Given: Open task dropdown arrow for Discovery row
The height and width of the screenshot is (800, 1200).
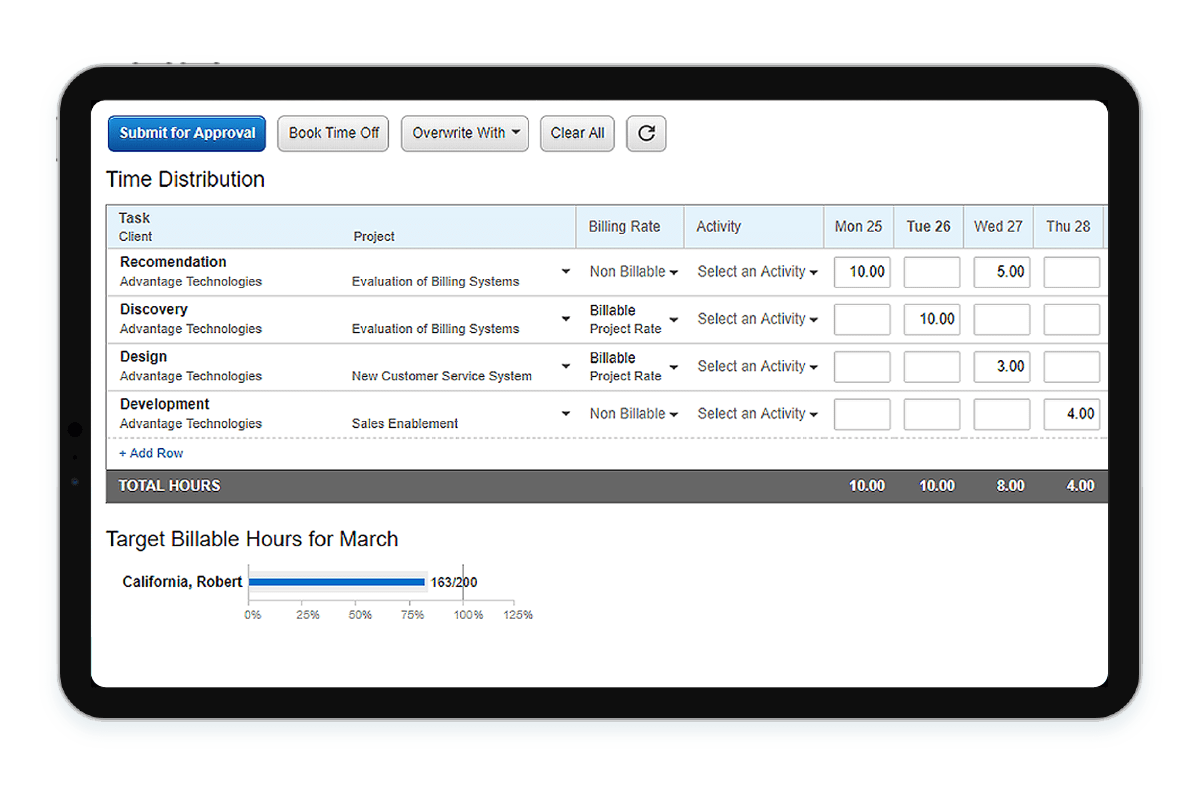Looking at the screenshot, I should coord(565,319).
